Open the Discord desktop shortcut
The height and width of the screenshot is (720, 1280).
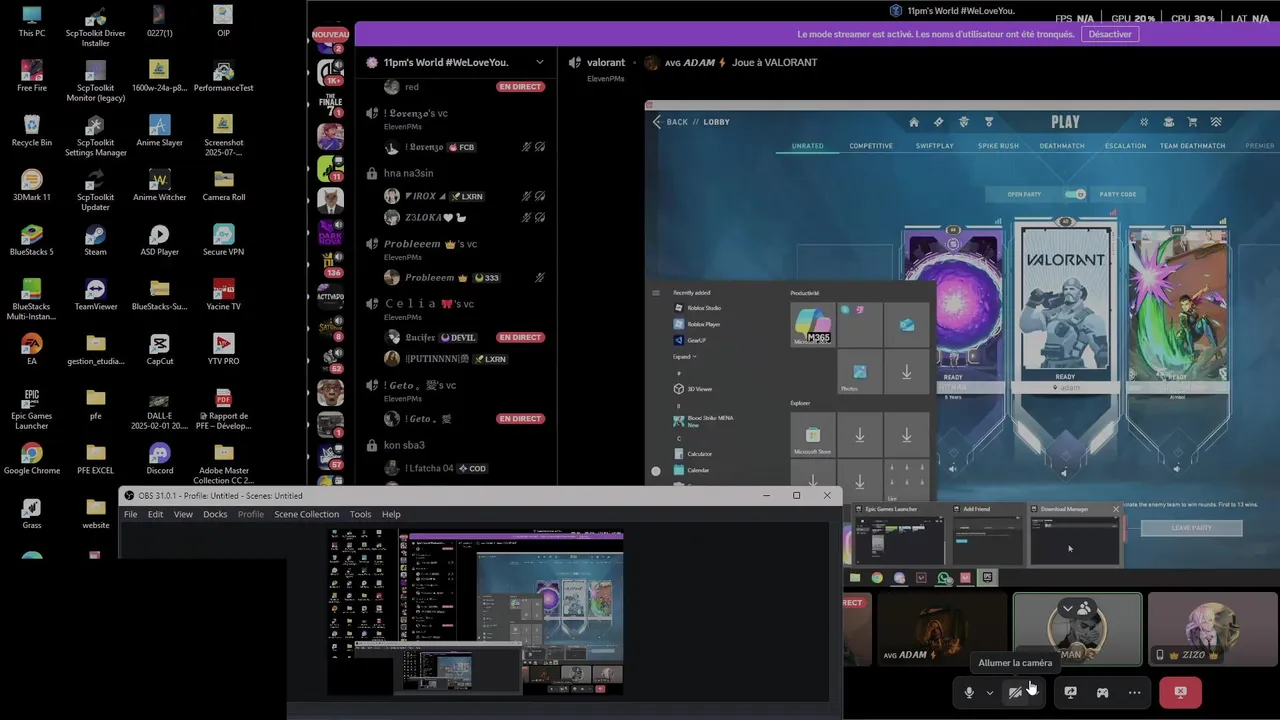coord(159,458)
